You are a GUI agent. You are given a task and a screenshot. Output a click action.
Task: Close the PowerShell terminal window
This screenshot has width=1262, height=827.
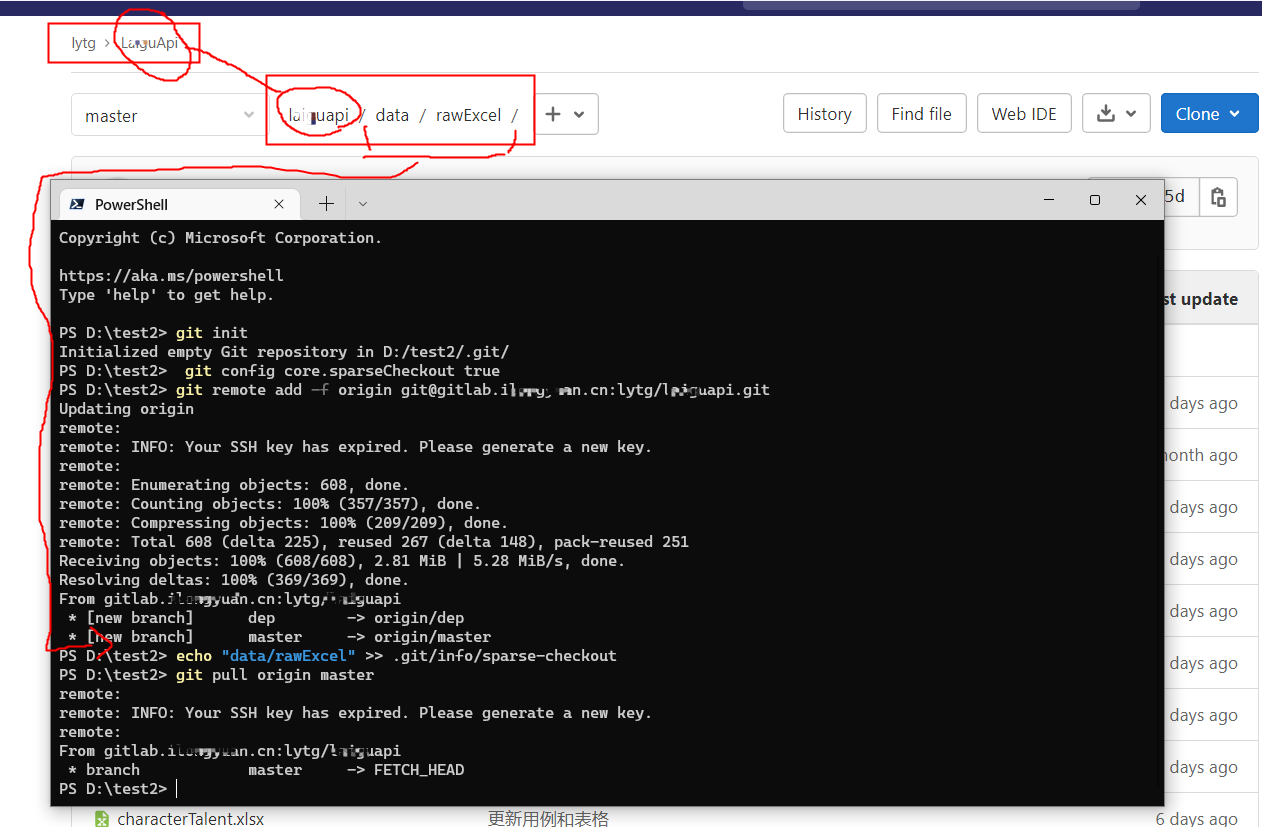1141,200
